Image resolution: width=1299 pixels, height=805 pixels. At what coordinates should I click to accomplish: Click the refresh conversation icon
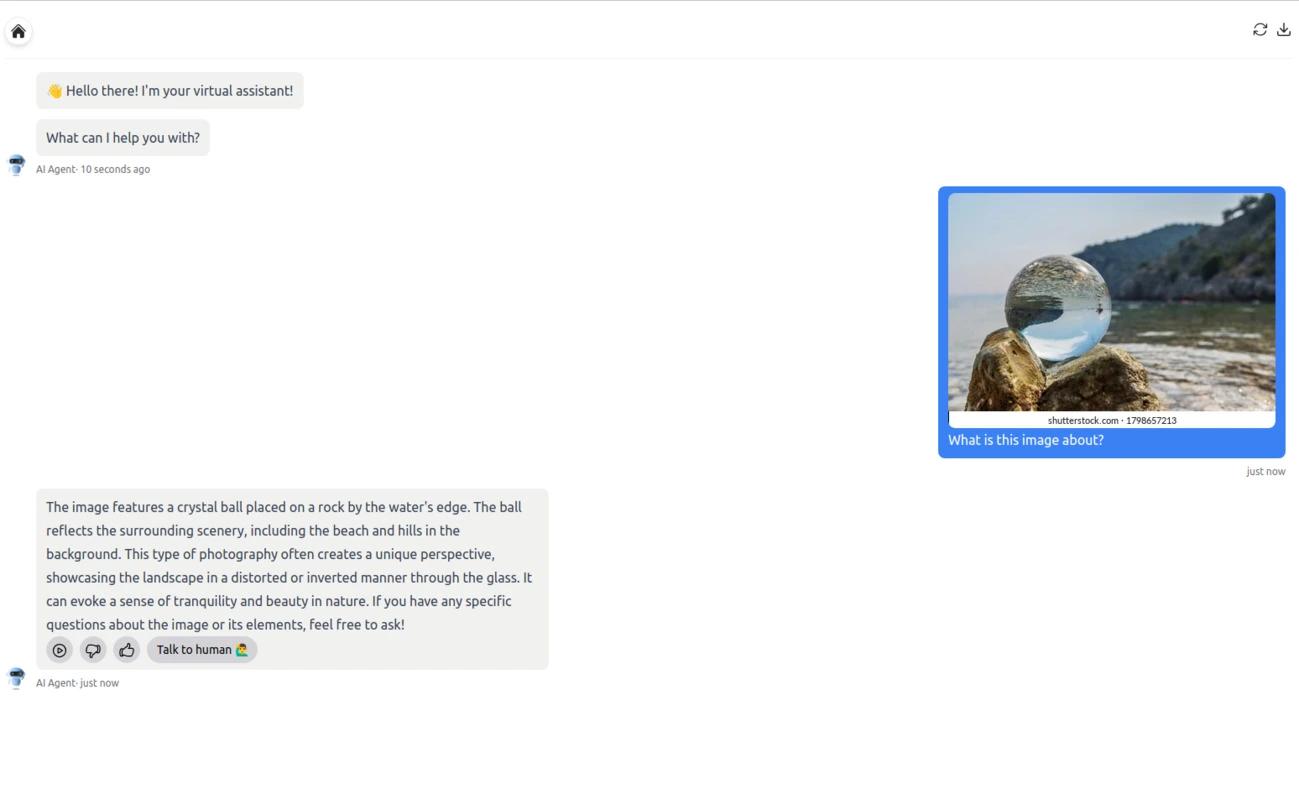pos(1260,30)
